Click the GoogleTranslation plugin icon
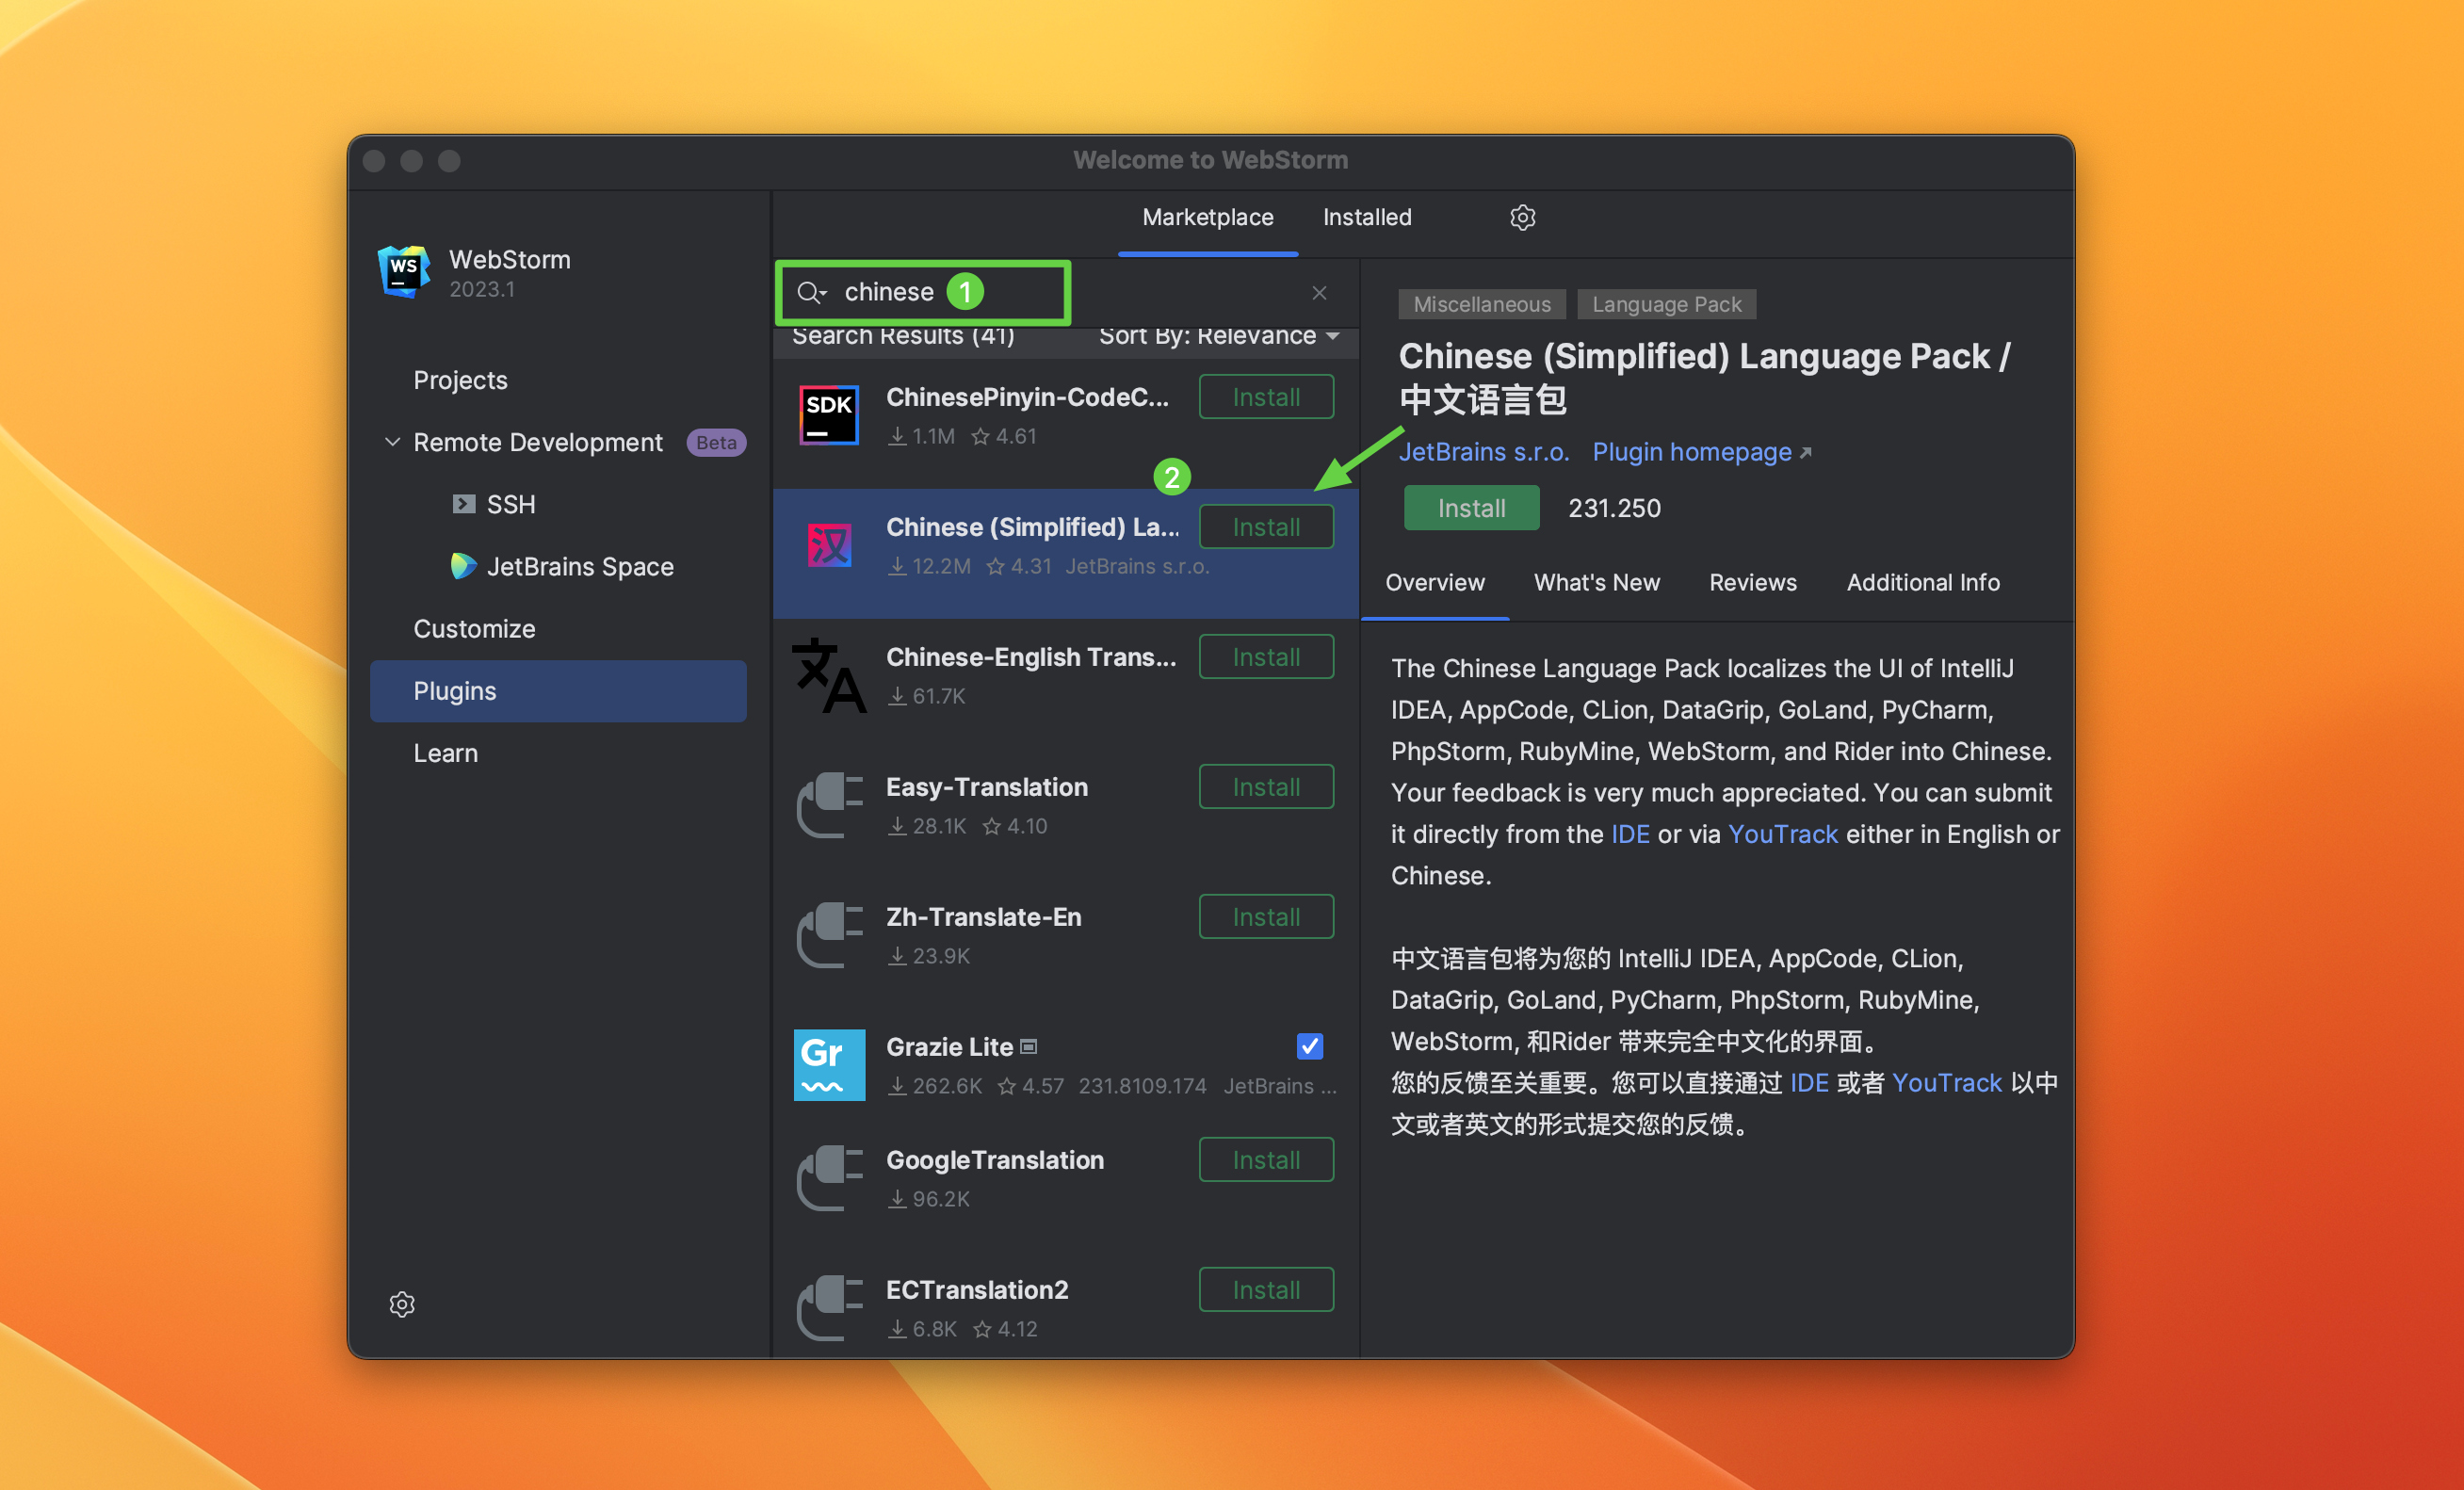The image size is (2464, 1490). click(829, 1178)
